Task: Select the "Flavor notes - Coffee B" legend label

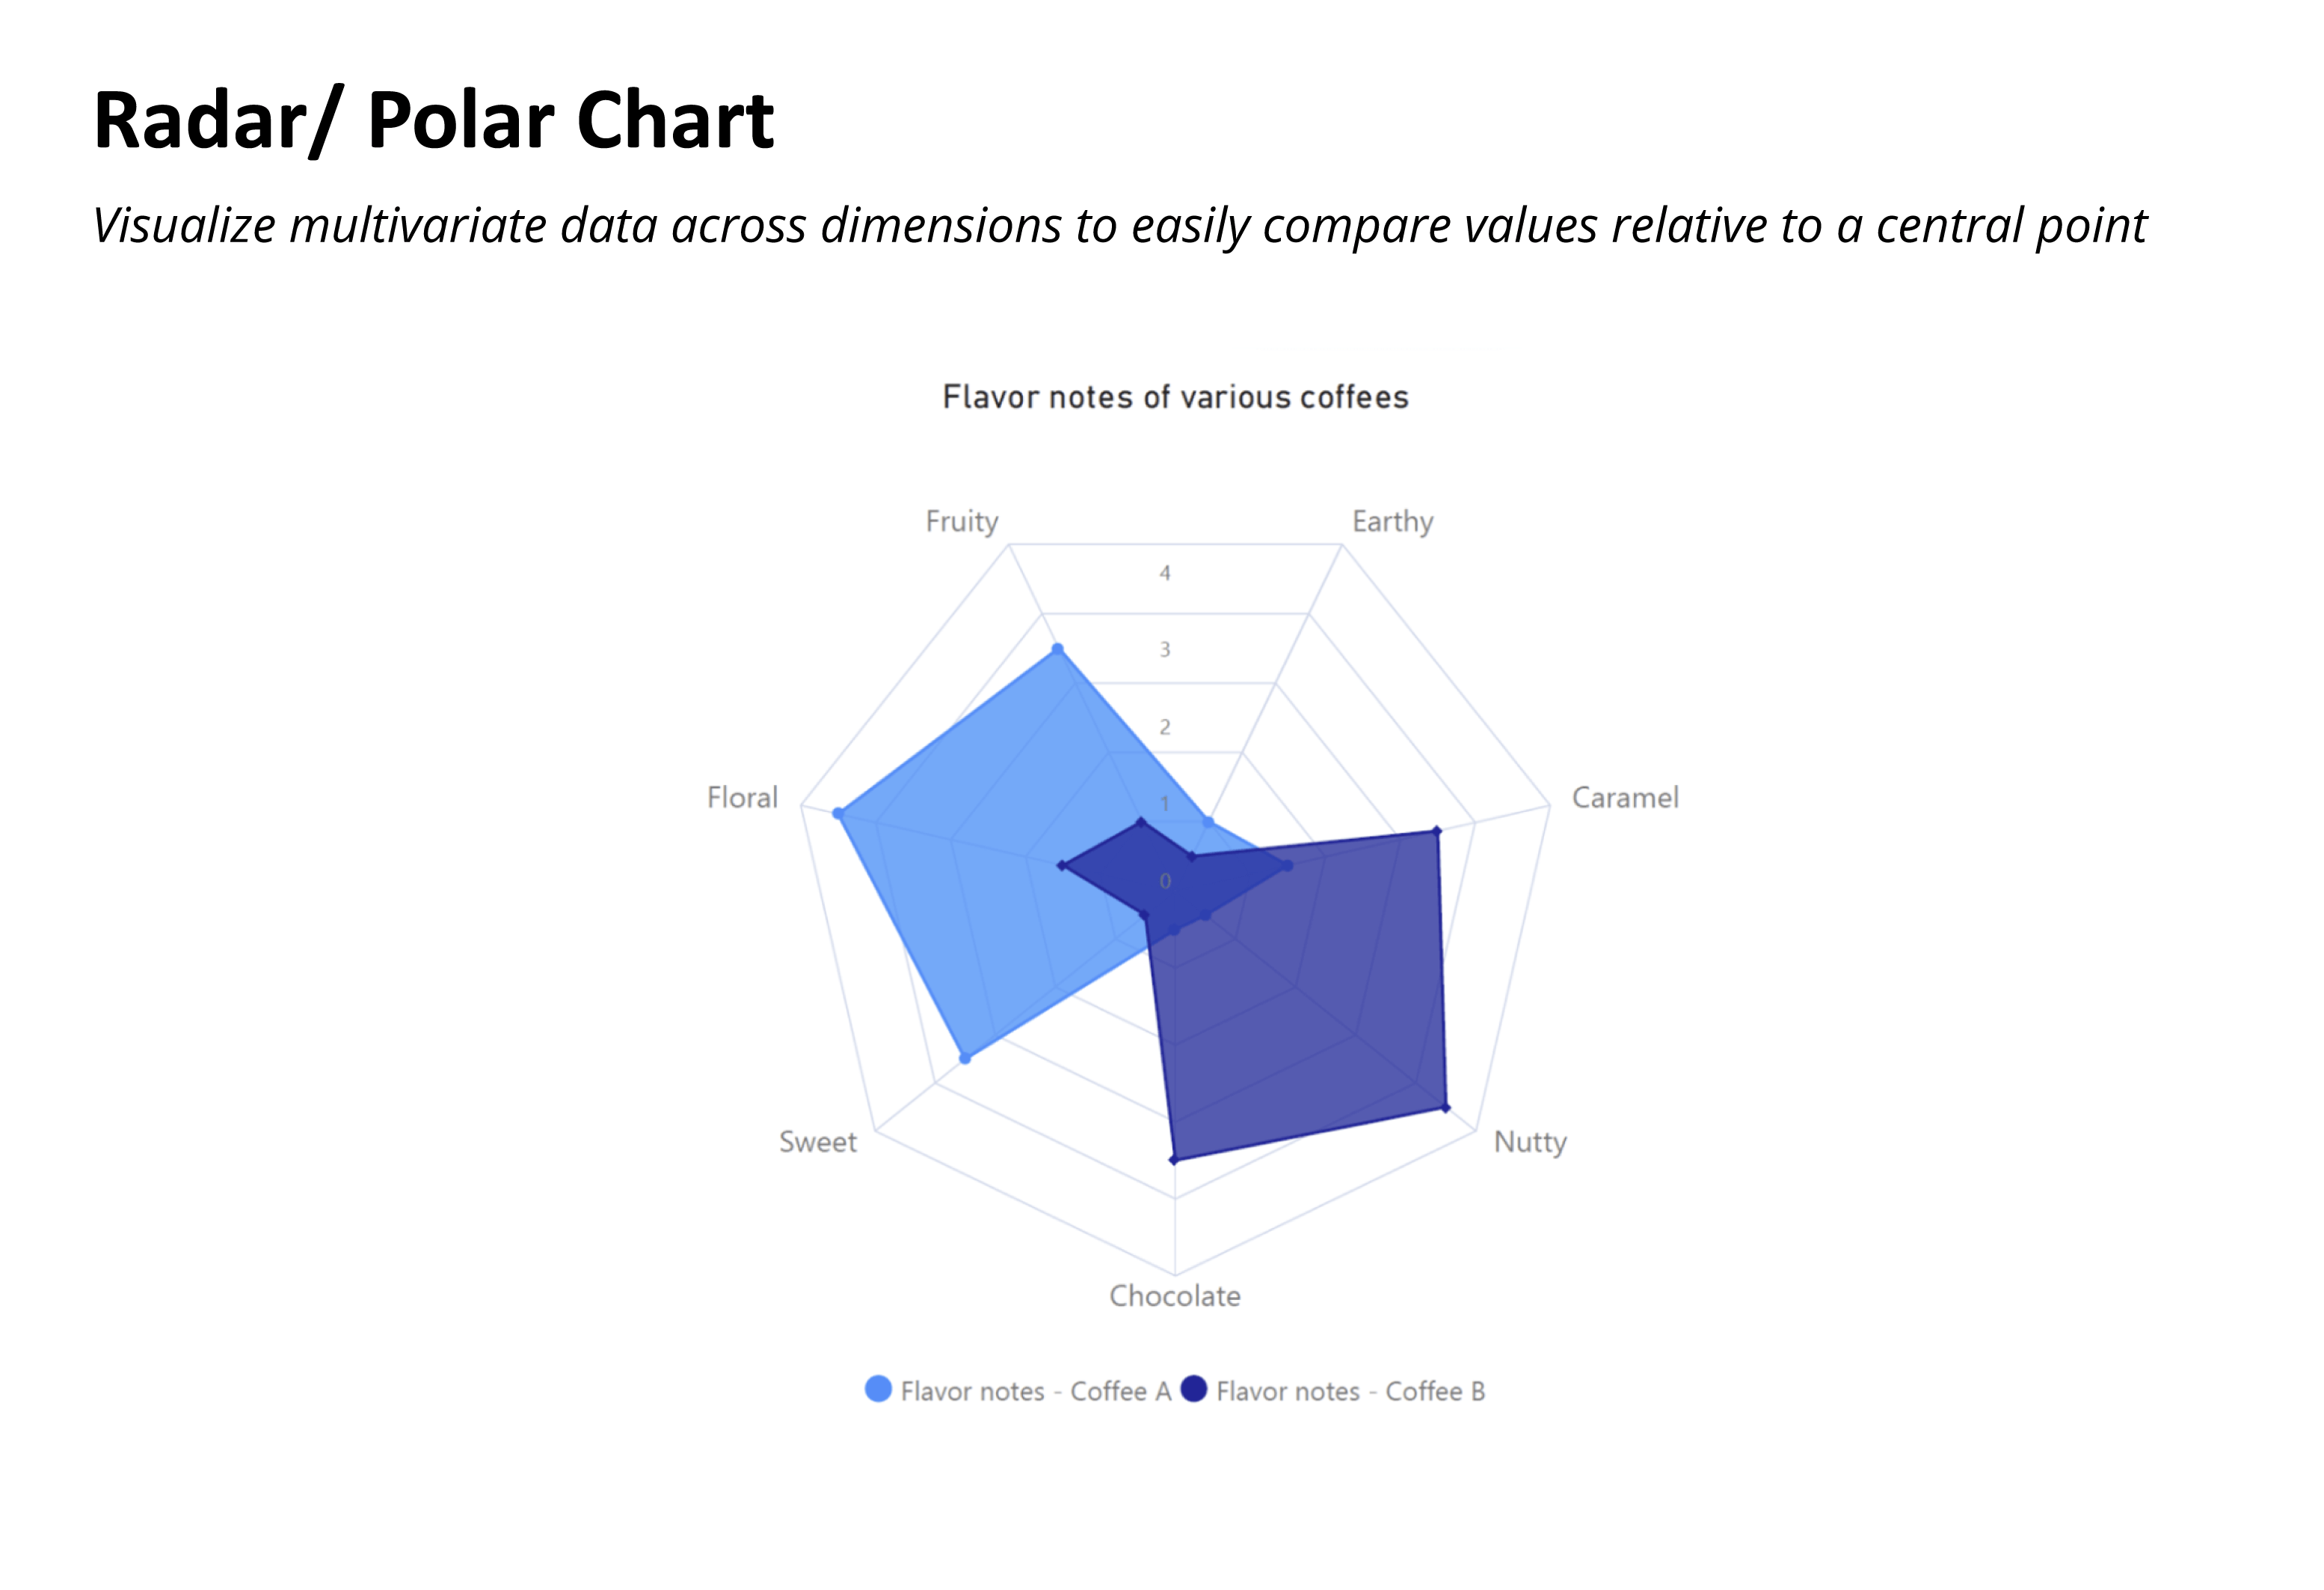Action: tap(1350, 1391)
